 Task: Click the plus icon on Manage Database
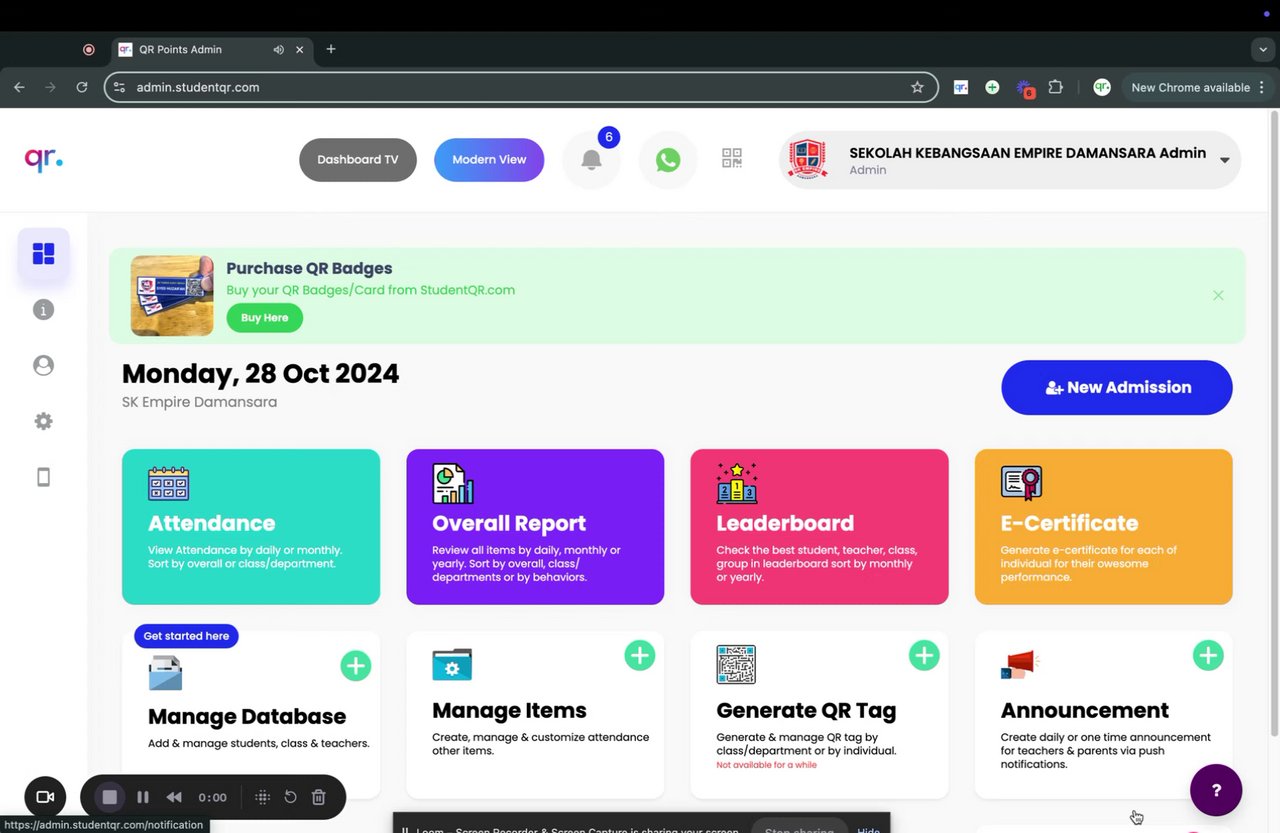click(x=355, y=665)
